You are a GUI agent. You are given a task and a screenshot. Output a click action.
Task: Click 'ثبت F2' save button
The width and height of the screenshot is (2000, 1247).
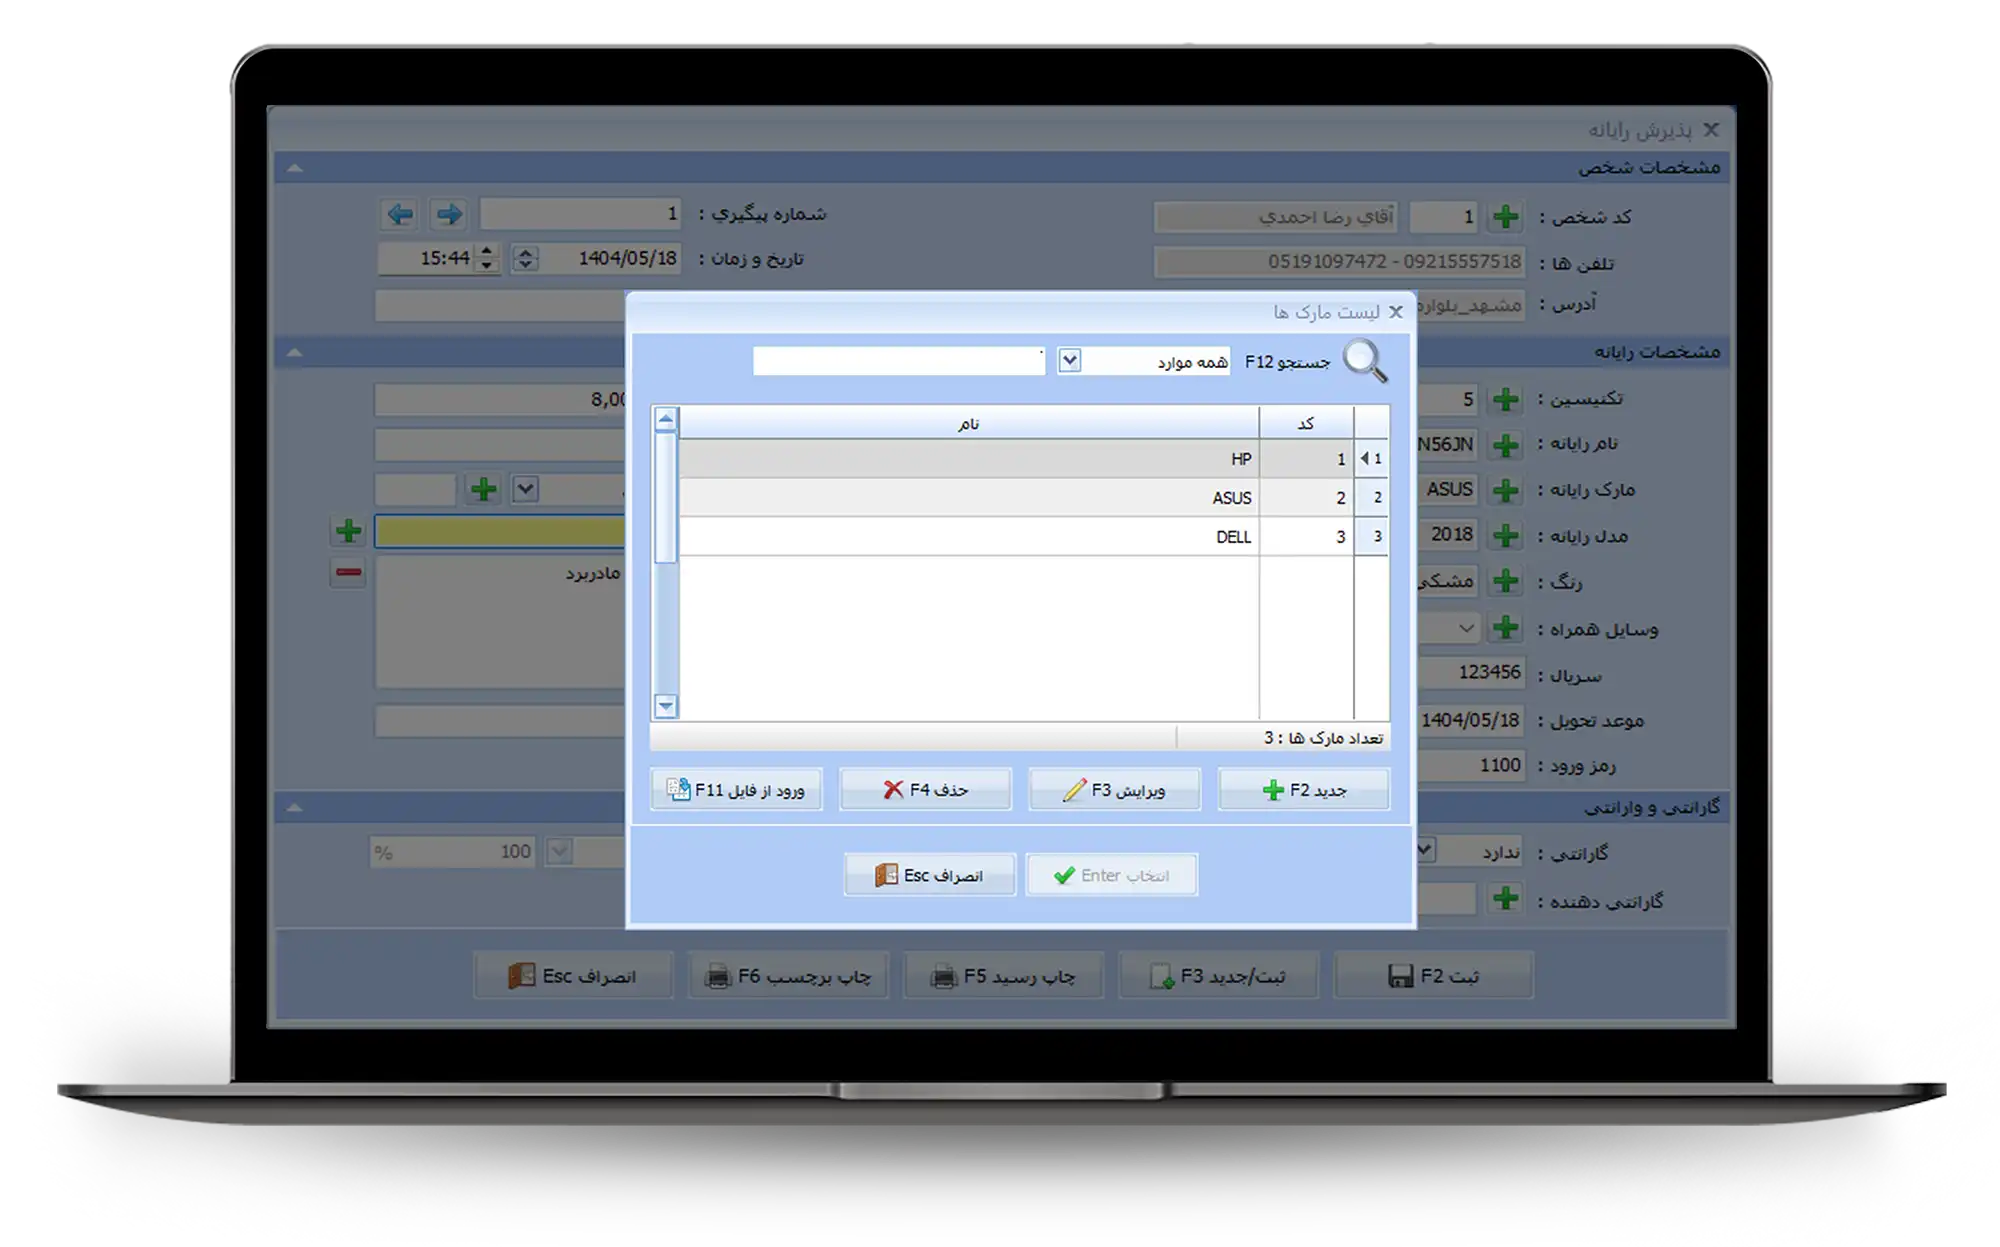pyautogui.click(x=1433, y=975)
